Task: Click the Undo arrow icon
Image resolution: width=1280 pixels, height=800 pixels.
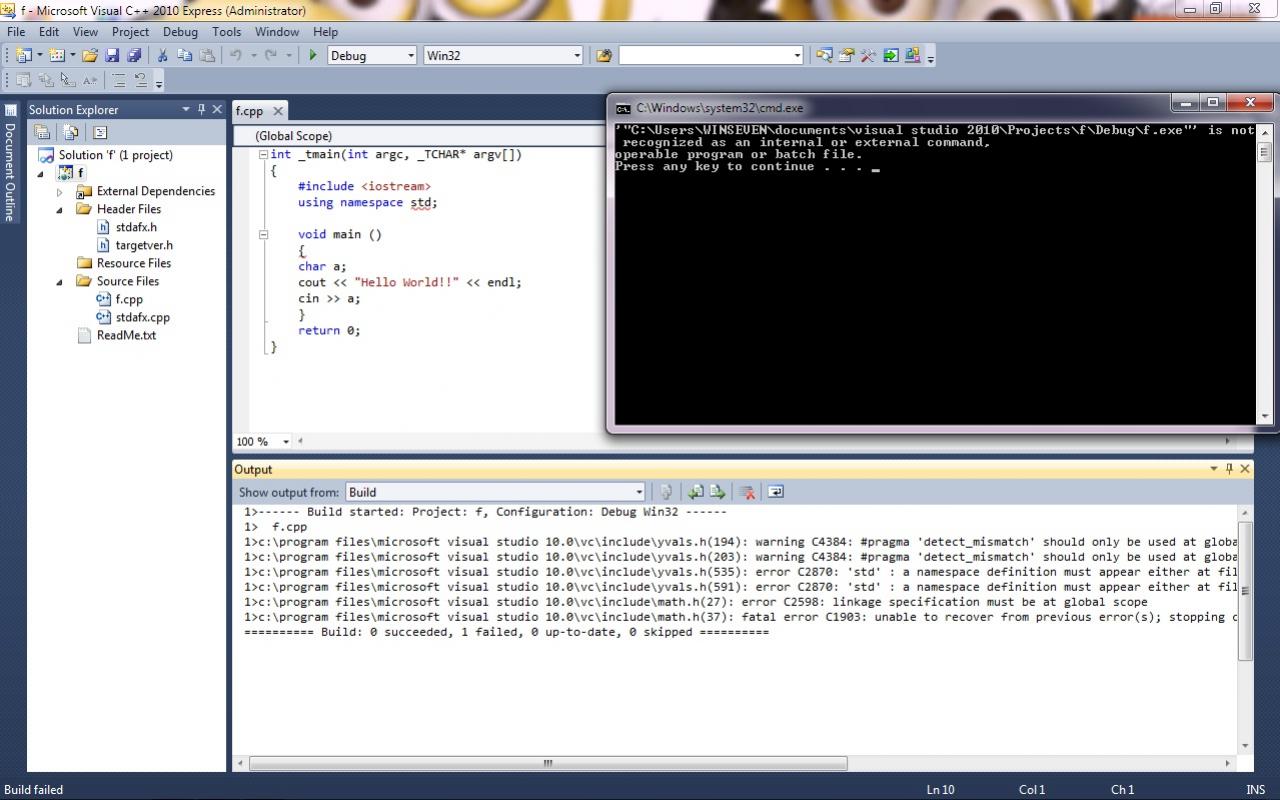Action: coord(236,56)
